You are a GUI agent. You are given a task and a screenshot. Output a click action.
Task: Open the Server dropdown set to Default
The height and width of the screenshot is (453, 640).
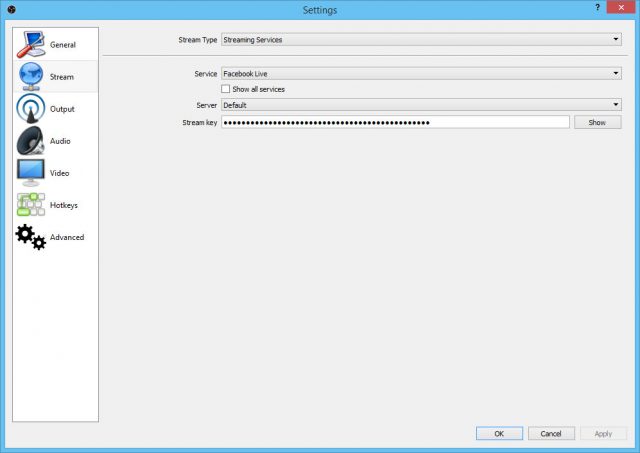point(420,105)
